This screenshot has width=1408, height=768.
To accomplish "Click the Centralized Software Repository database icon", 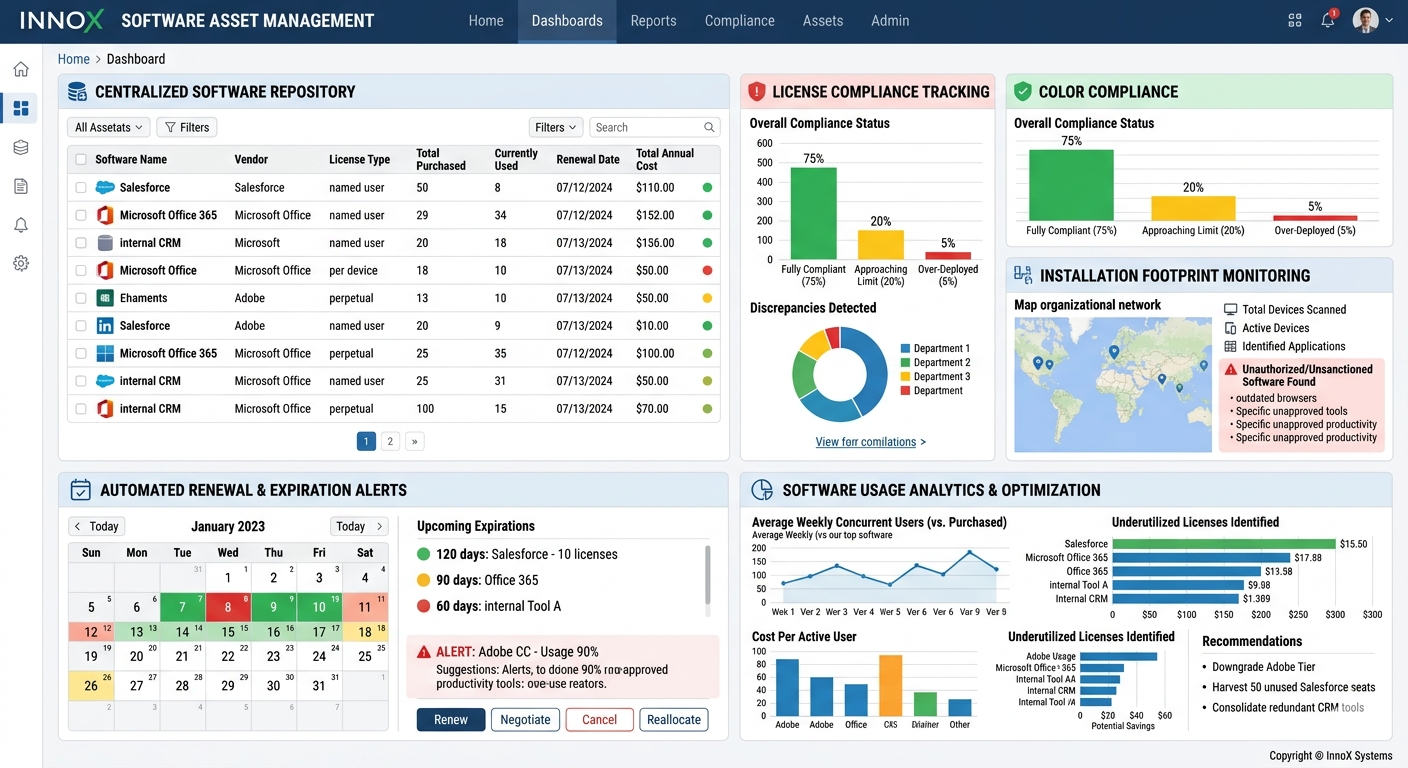I will click(77, 92).
